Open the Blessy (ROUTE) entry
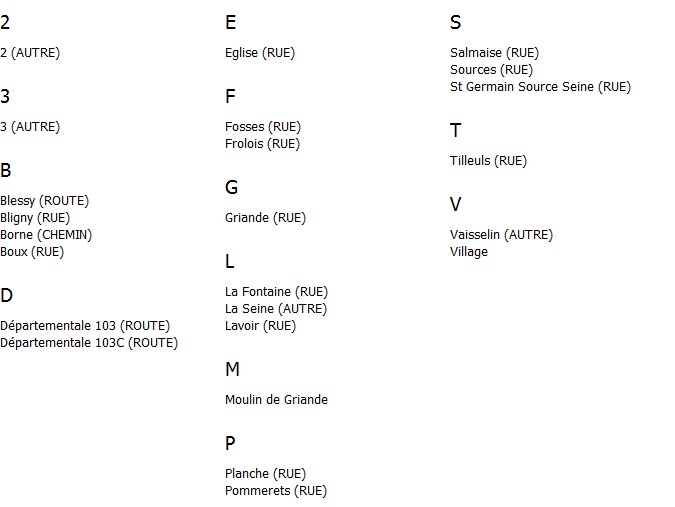Image resolution: width=675 pixels, height=507 pixels. click(x=44, y=201)
